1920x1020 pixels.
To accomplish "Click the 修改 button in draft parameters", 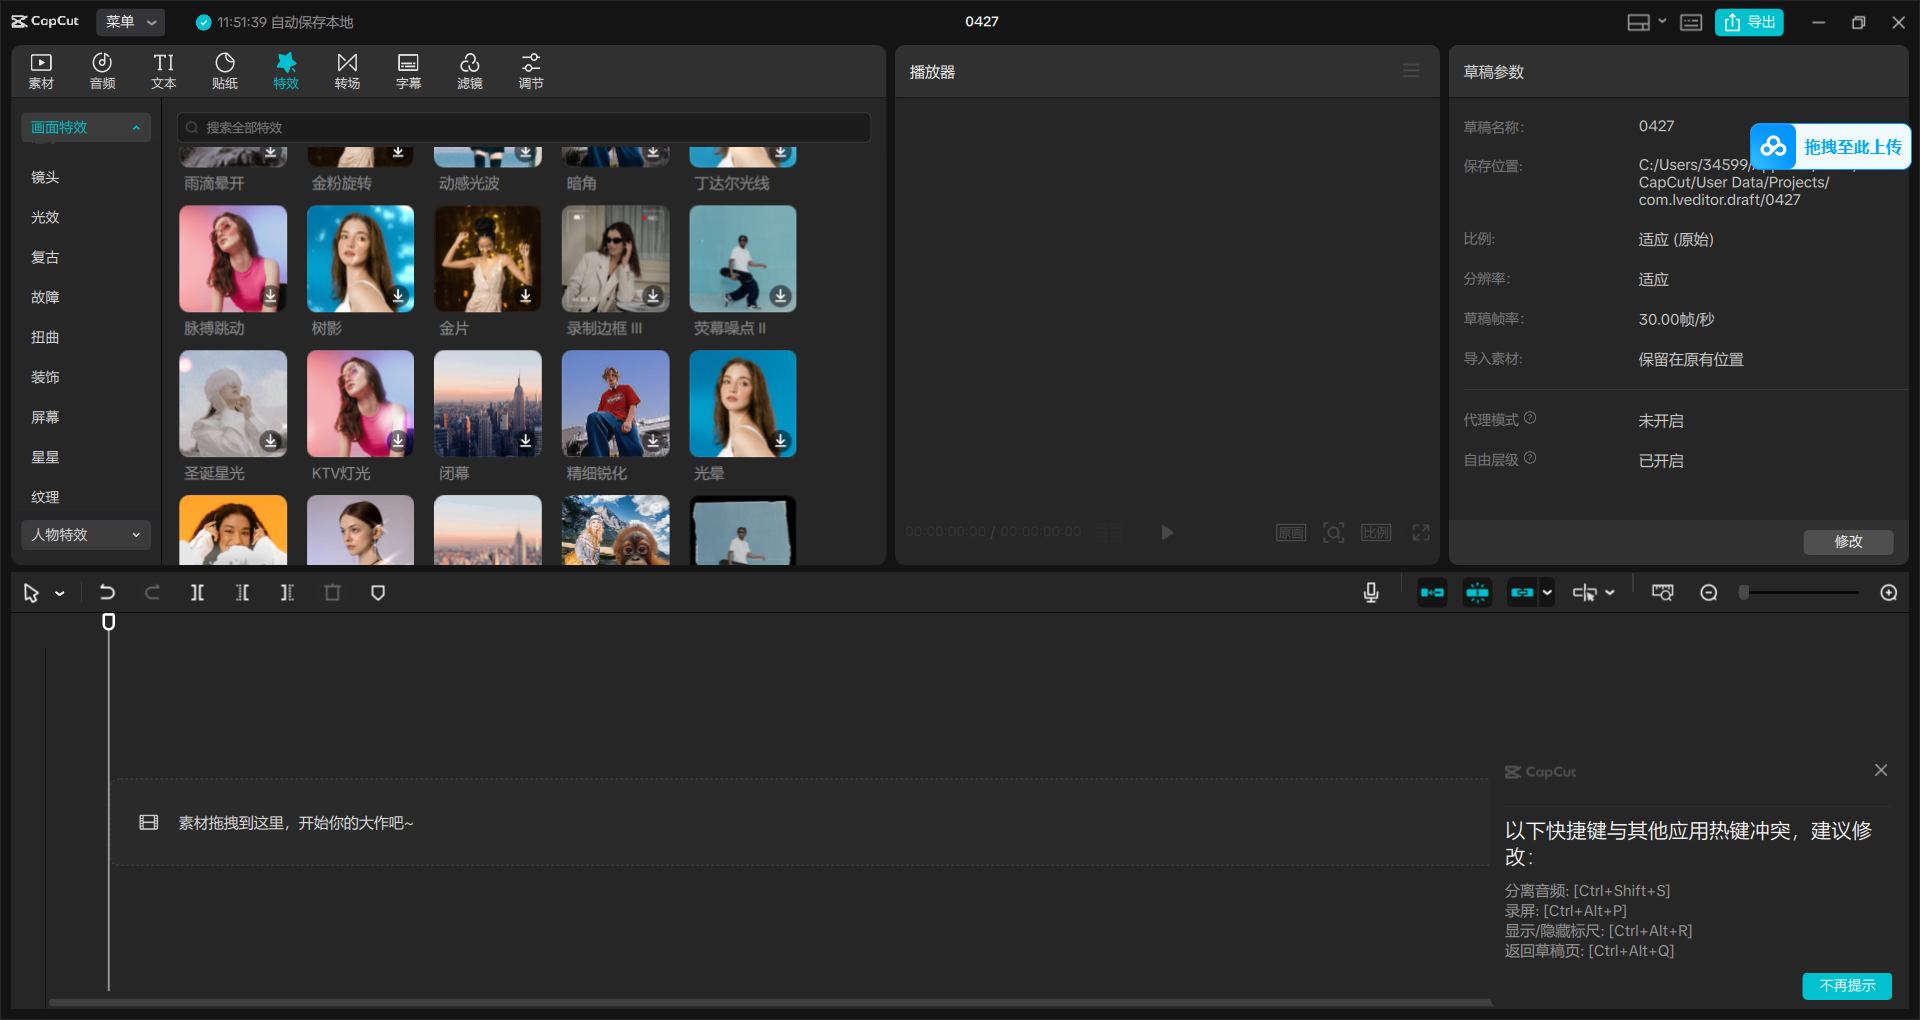I will pyautogui.click(x=1848, y=541).
